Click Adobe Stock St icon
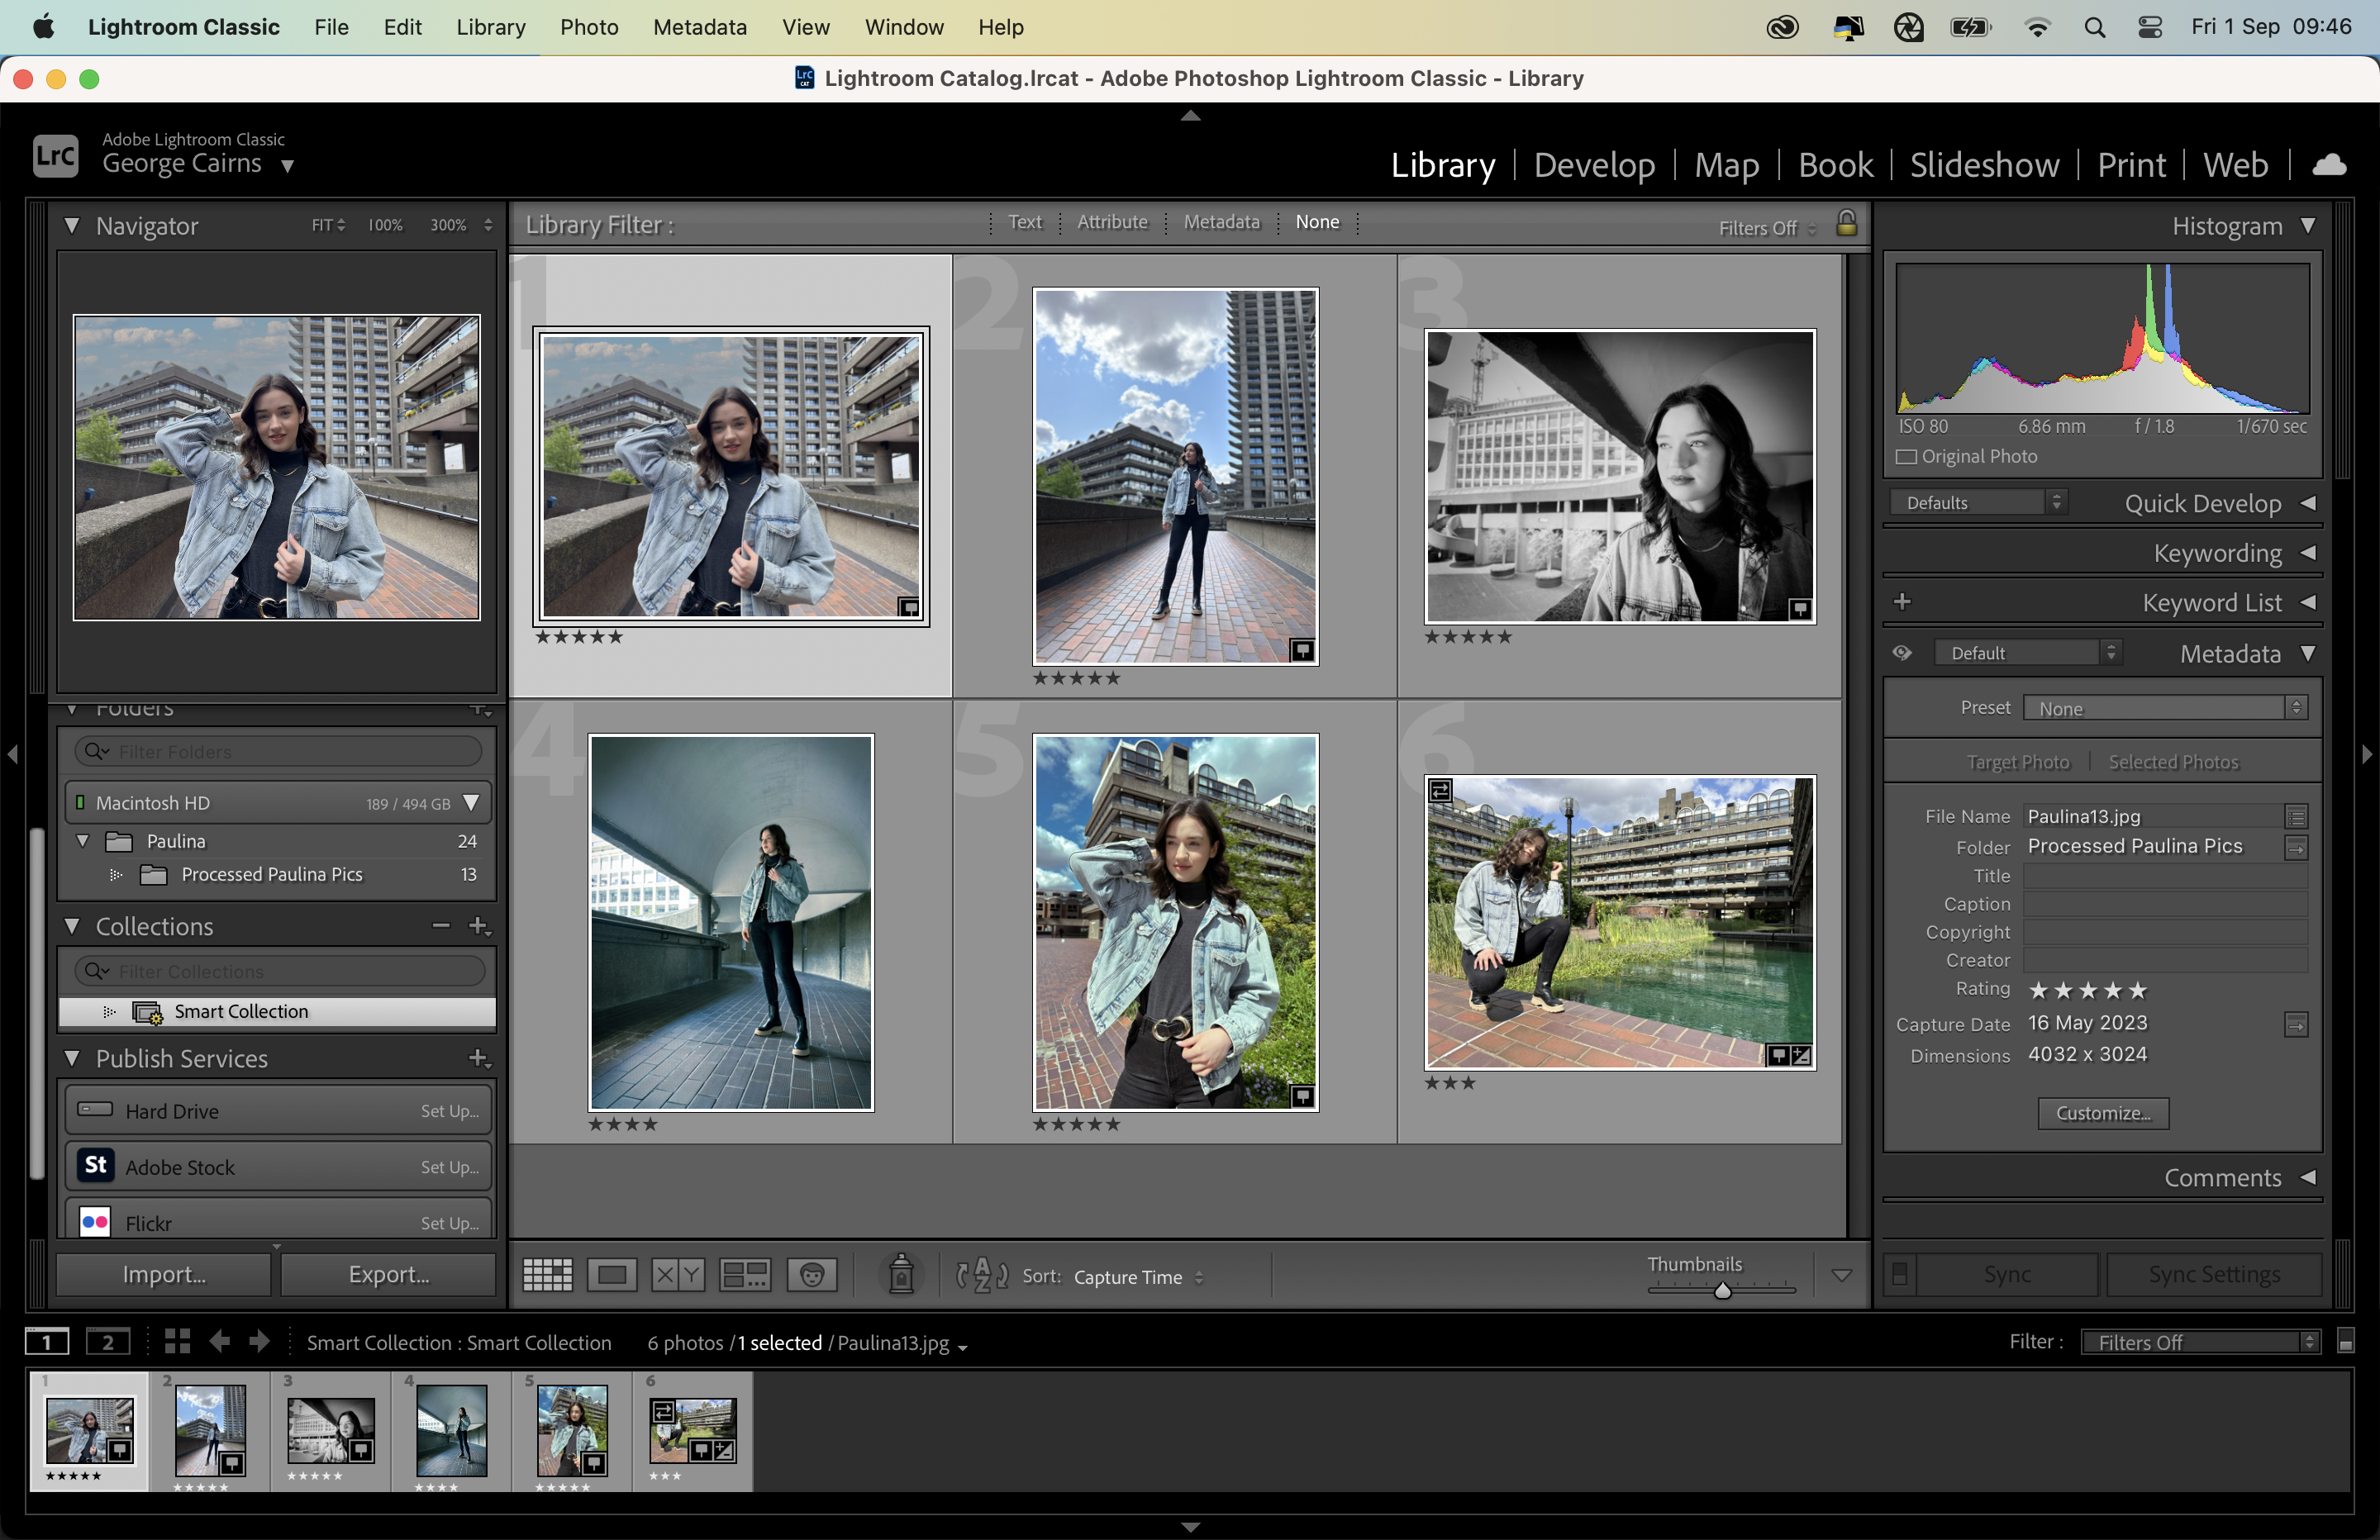The image size is (2380, 1540). coord(95,1165)
